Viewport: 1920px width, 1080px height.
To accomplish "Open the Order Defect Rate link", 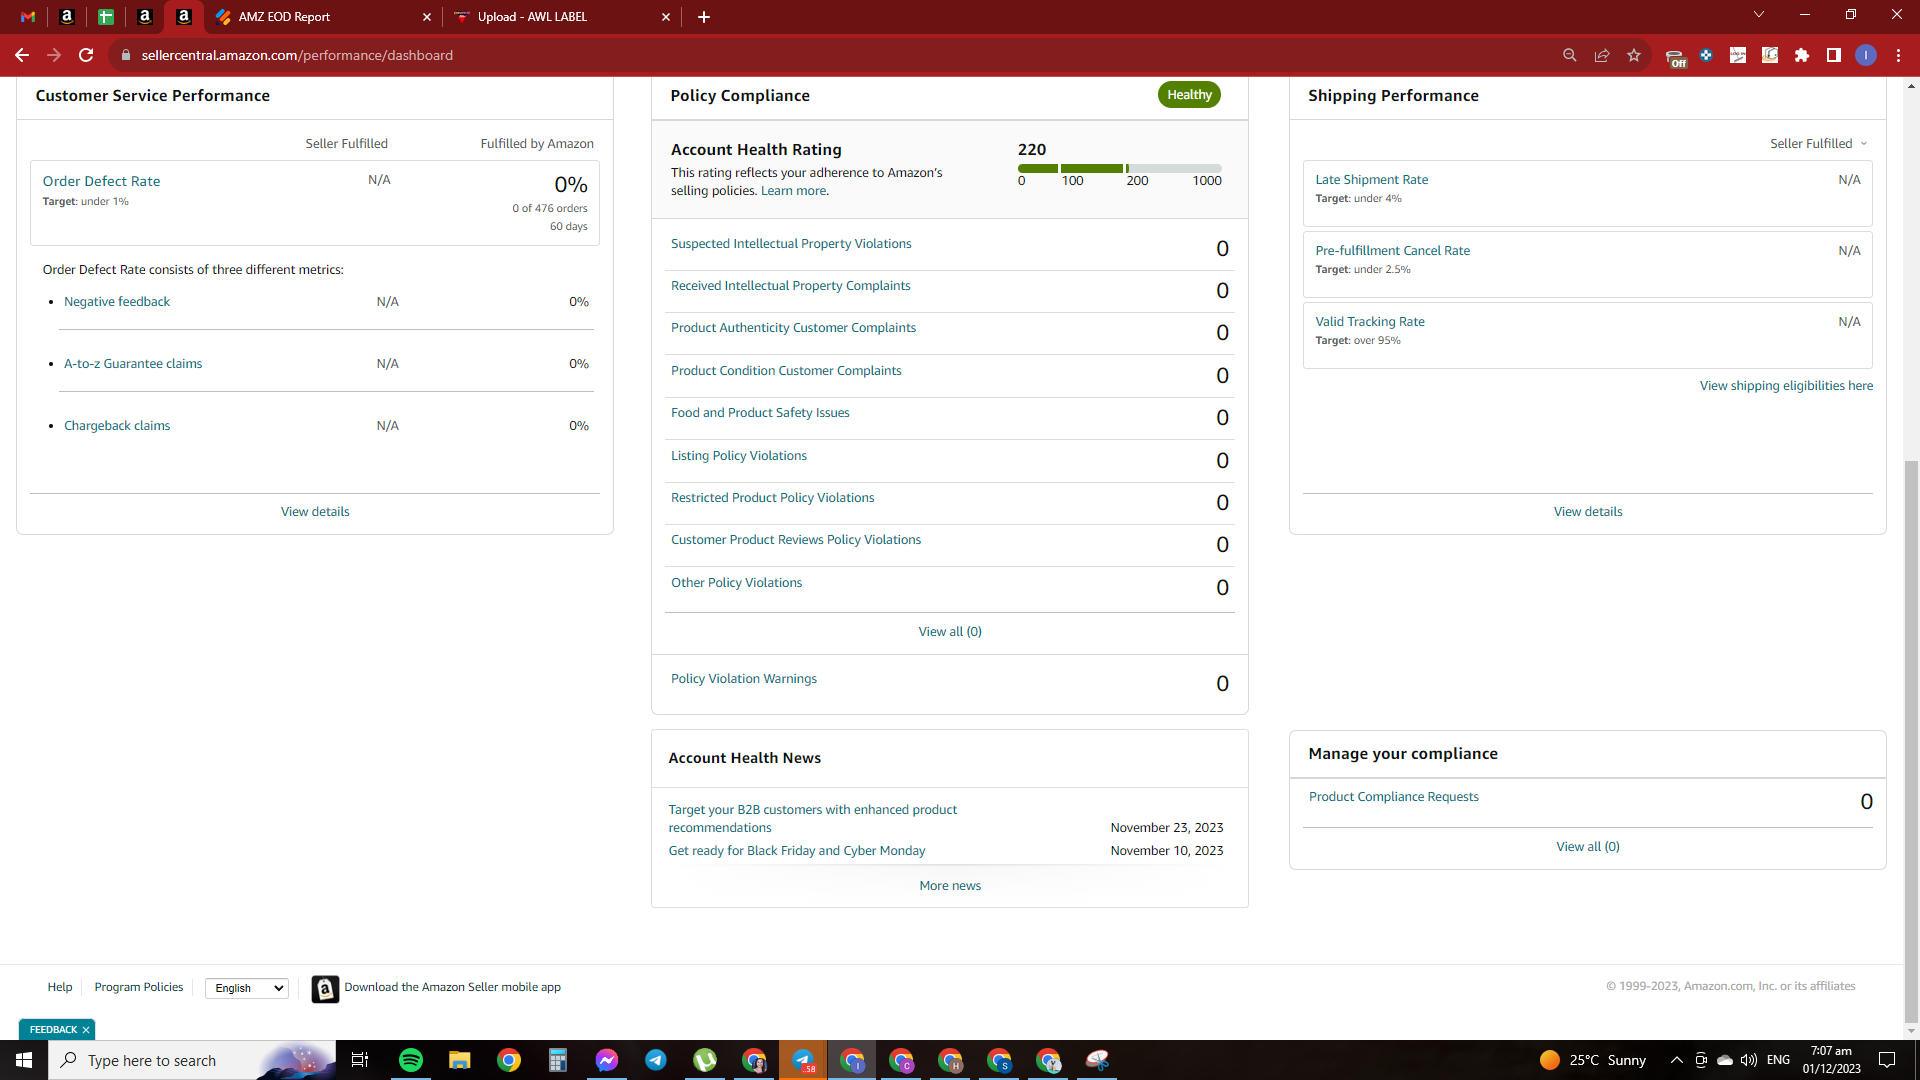I will (101, 181).
